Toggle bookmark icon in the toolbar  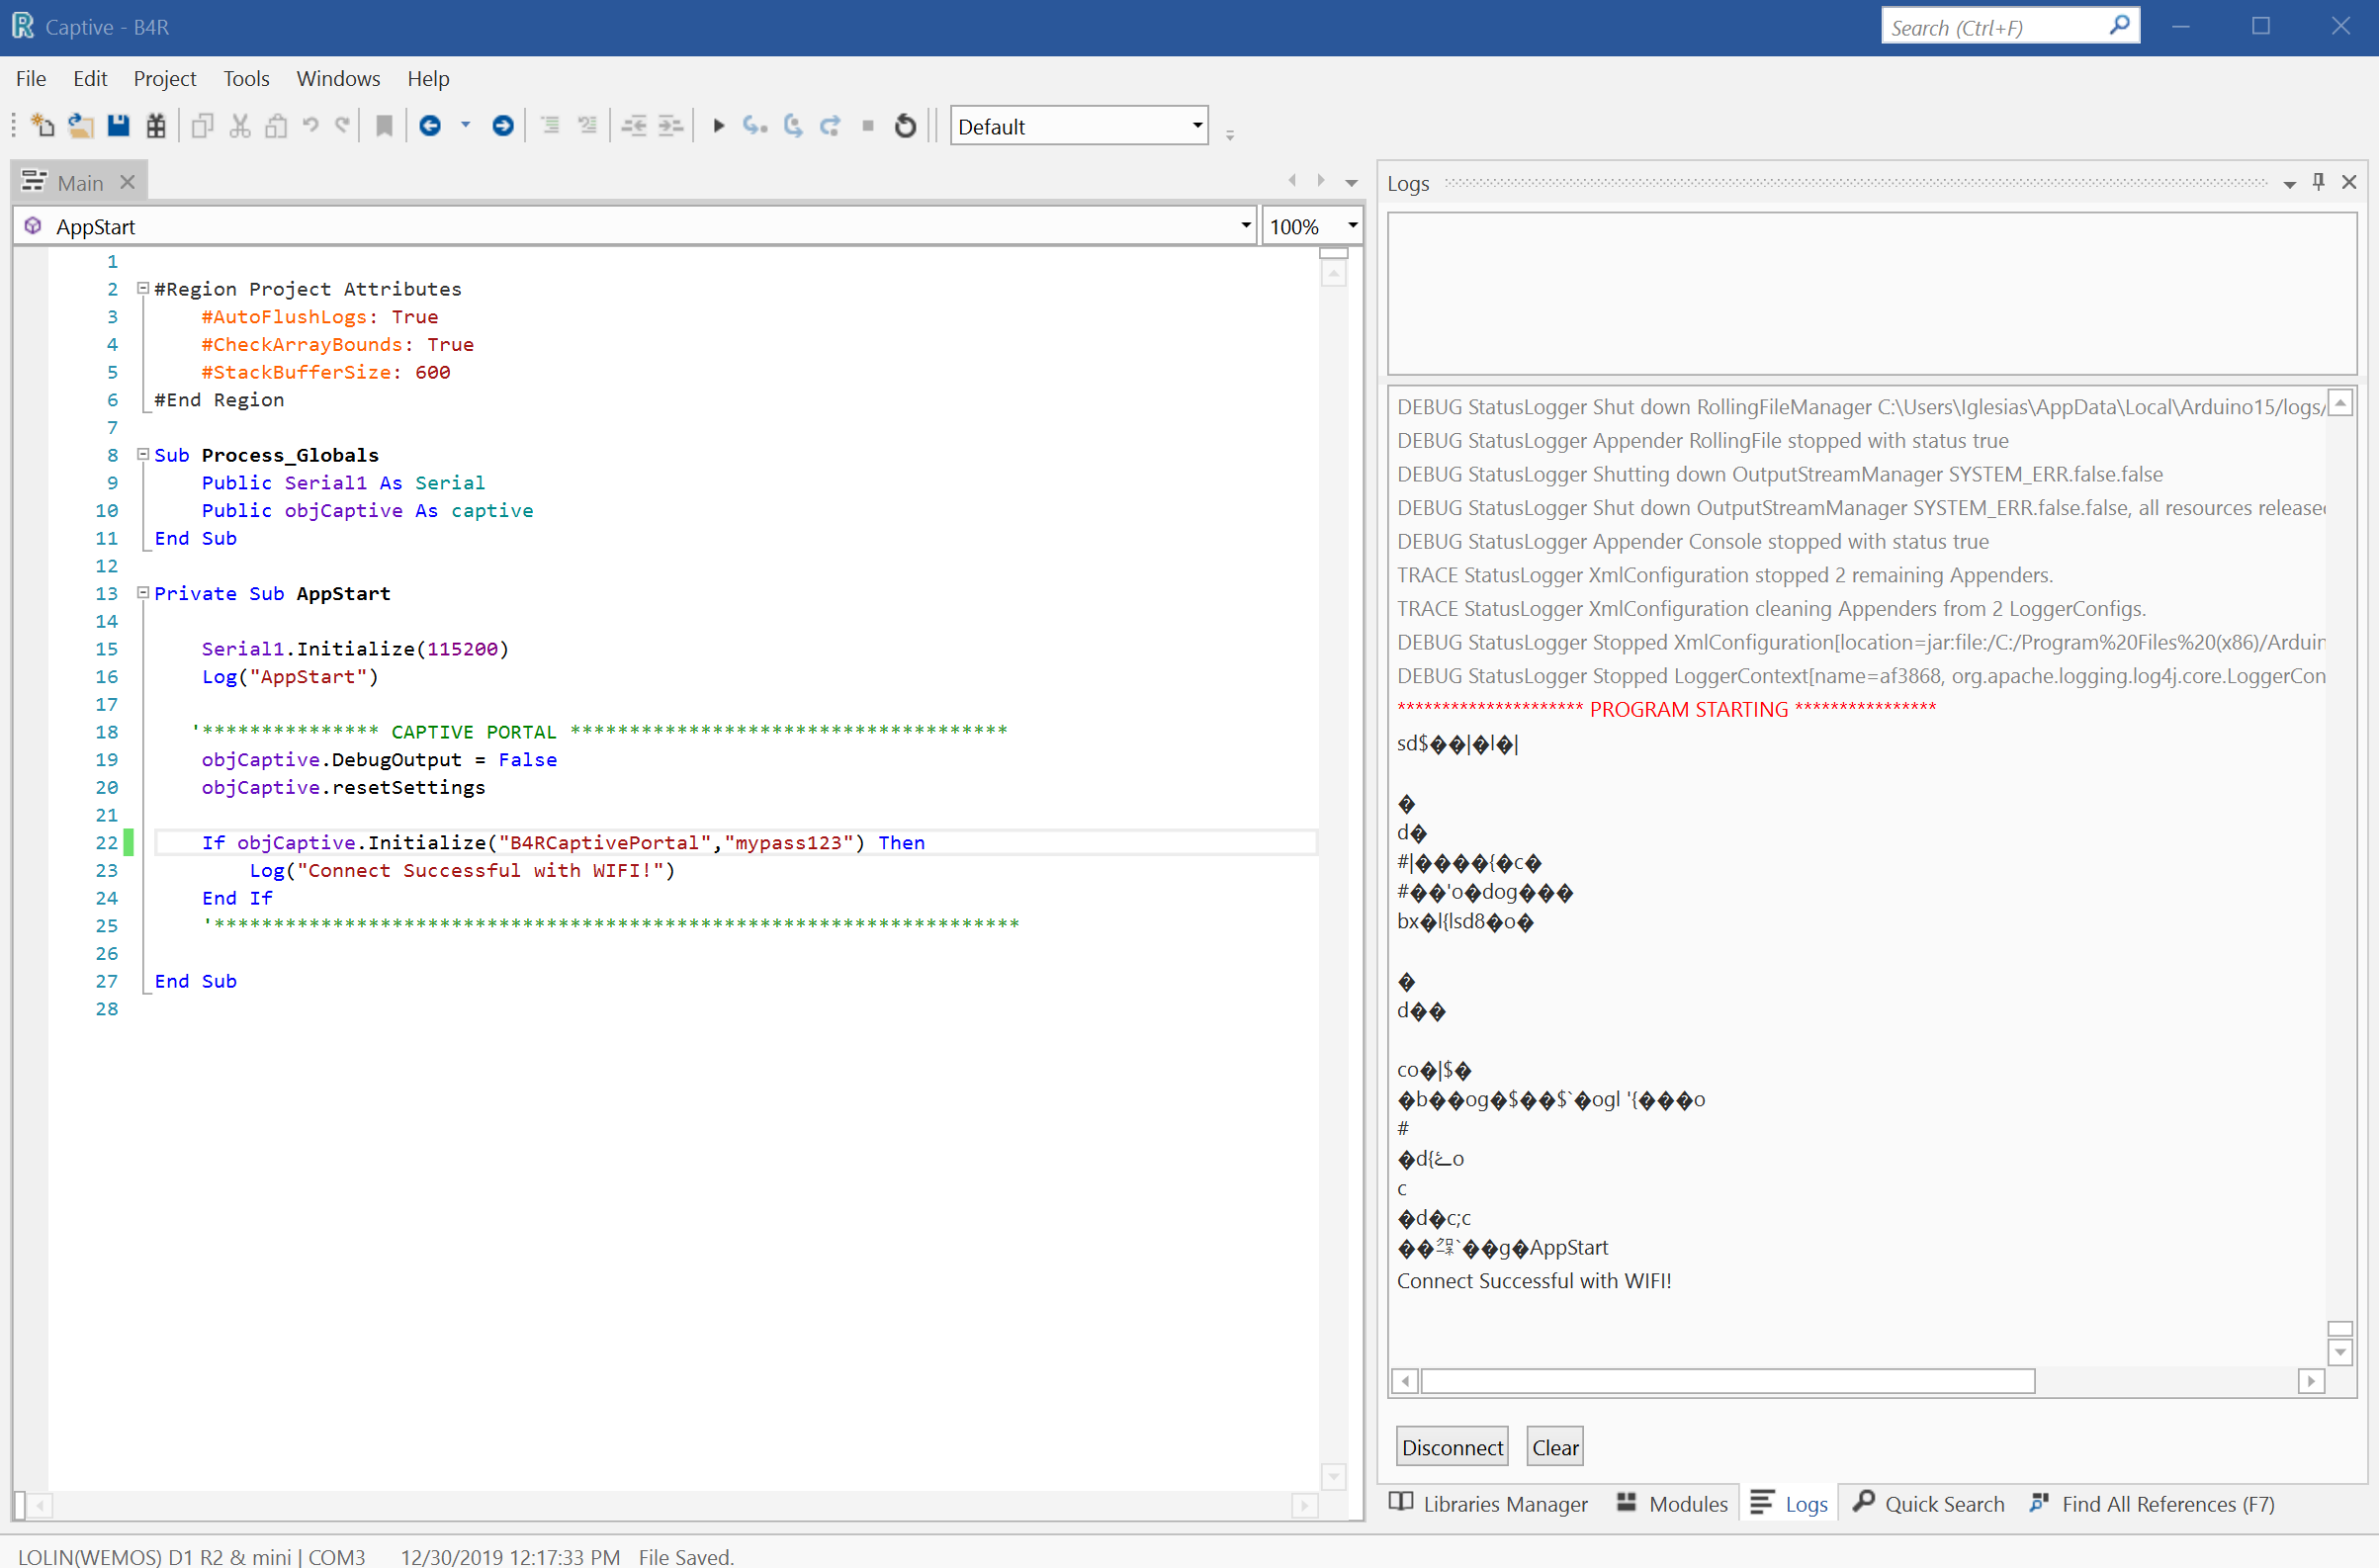[384, 126]
